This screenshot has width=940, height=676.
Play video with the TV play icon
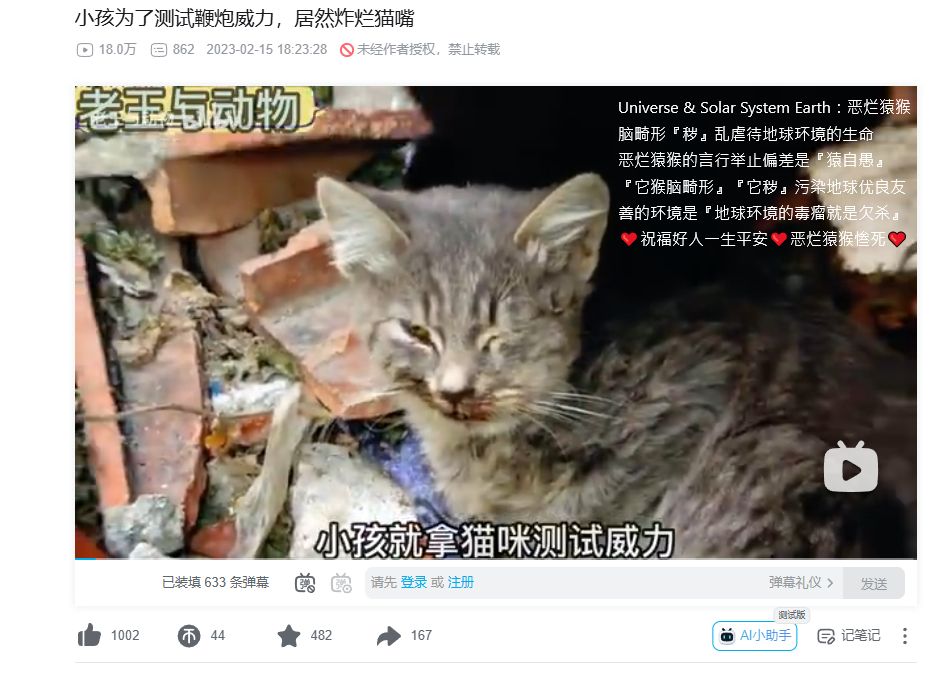(851, 467)
